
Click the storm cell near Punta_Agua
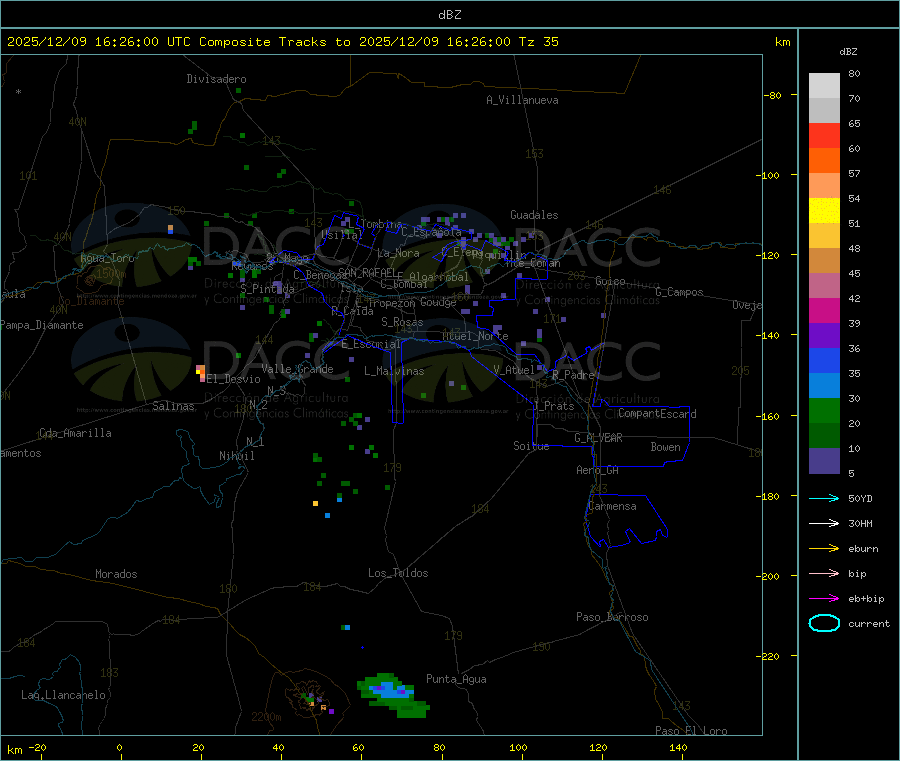[x=393, y=694]
